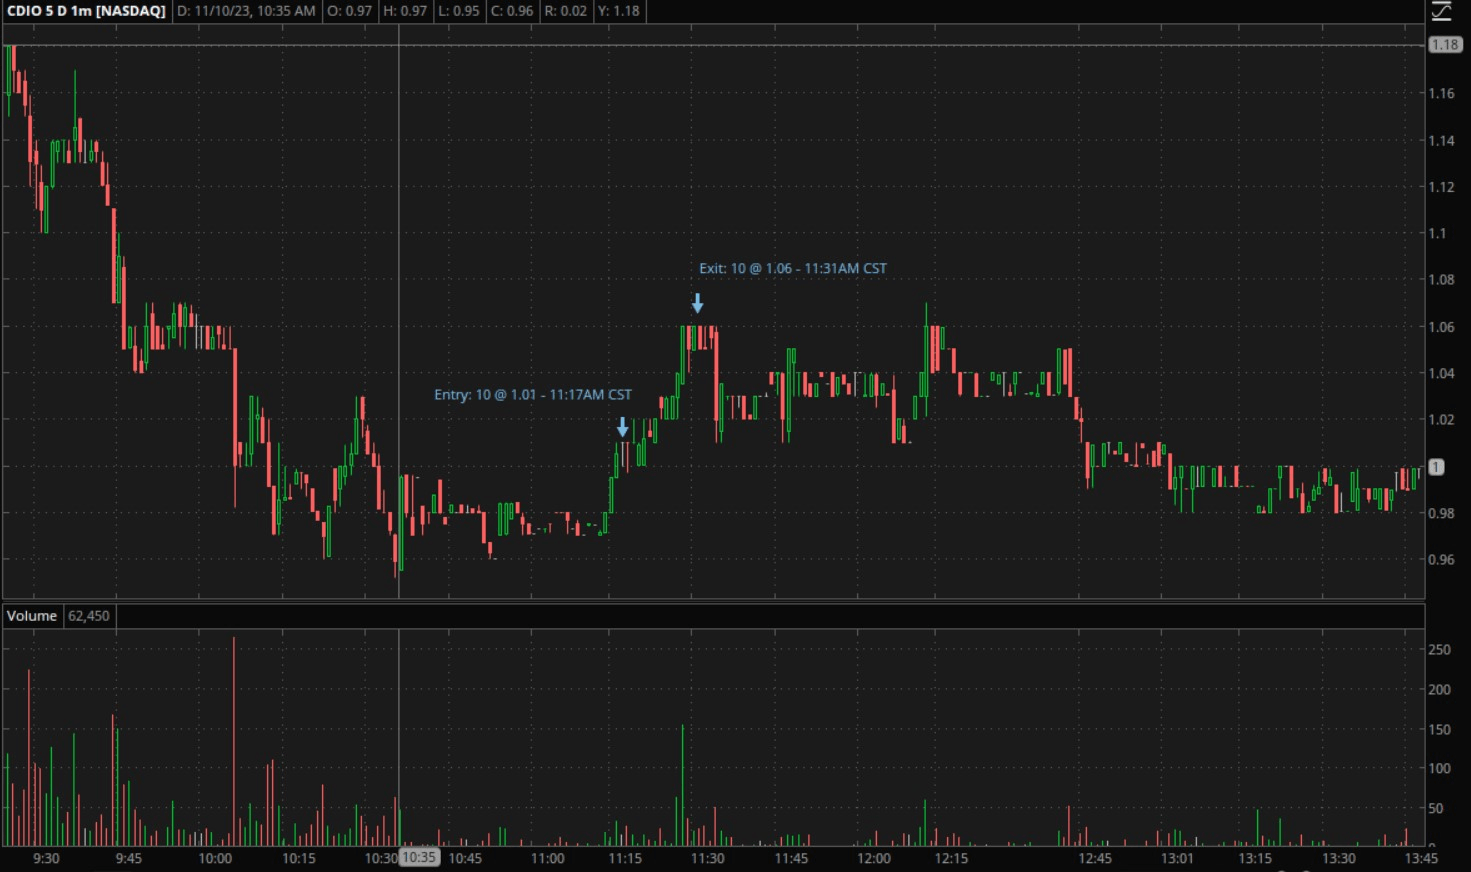
Task: Click the 11:15 time axis label
Action: coord(625,858)
